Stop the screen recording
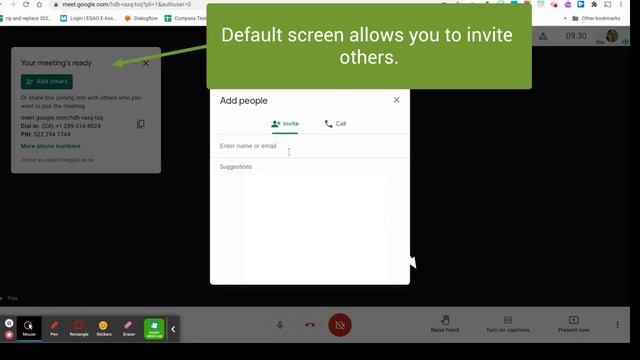Screen dimensions: 640x360 9,335
